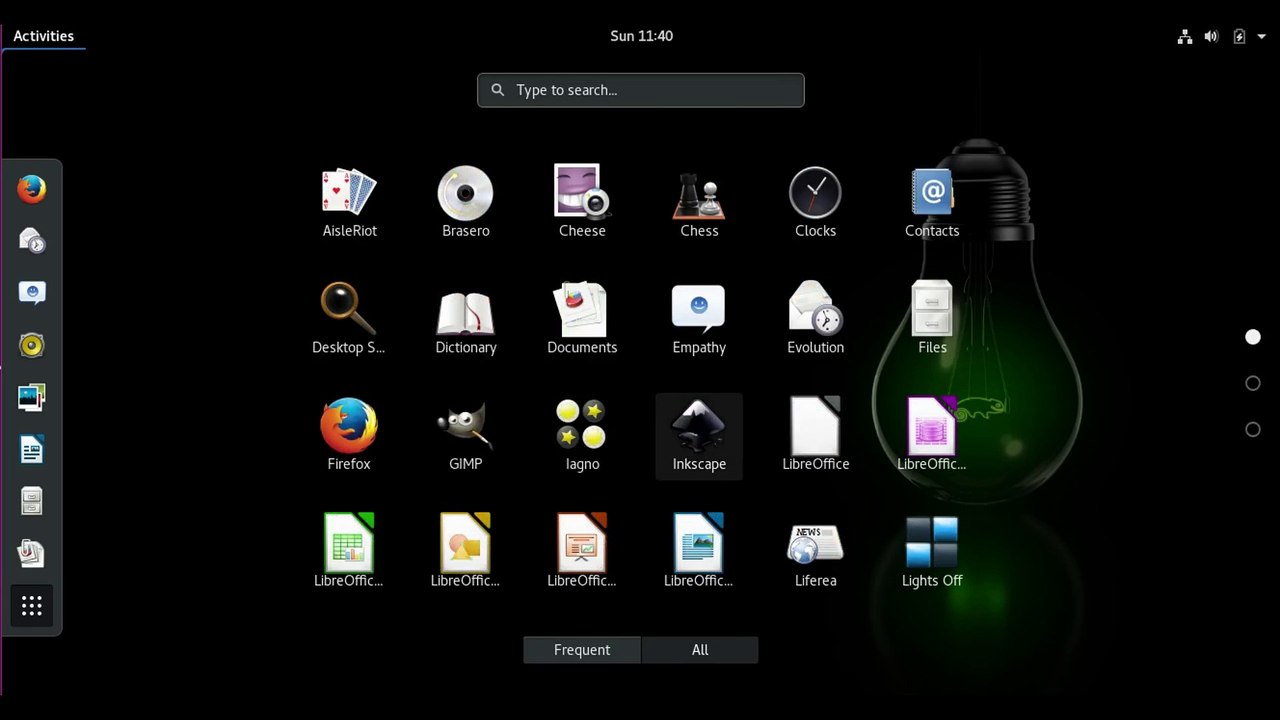Toggle the Show Applications grid button
This screenshot has height=720, width=1280.
(32, 605)
